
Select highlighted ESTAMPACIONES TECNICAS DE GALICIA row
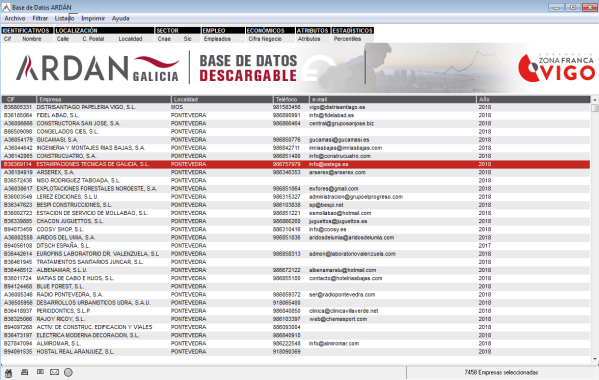(296, 164)
